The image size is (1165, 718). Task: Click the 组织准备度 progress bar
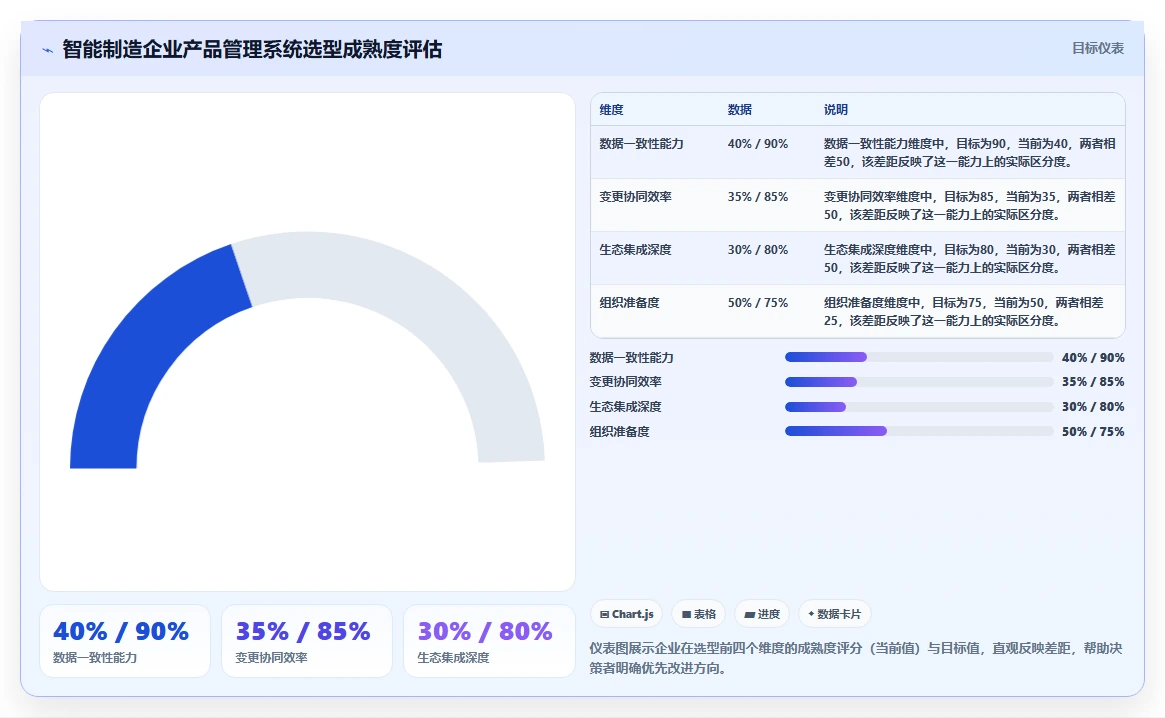click(919, 431)
